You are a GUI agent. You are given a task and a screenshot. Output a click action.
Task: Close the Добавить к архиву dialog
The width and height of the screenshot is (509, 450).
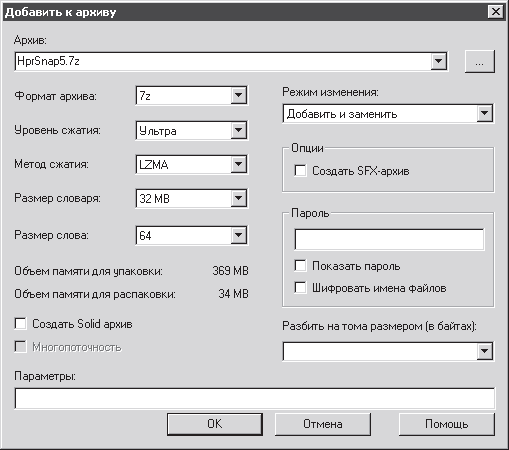[496, 12]
